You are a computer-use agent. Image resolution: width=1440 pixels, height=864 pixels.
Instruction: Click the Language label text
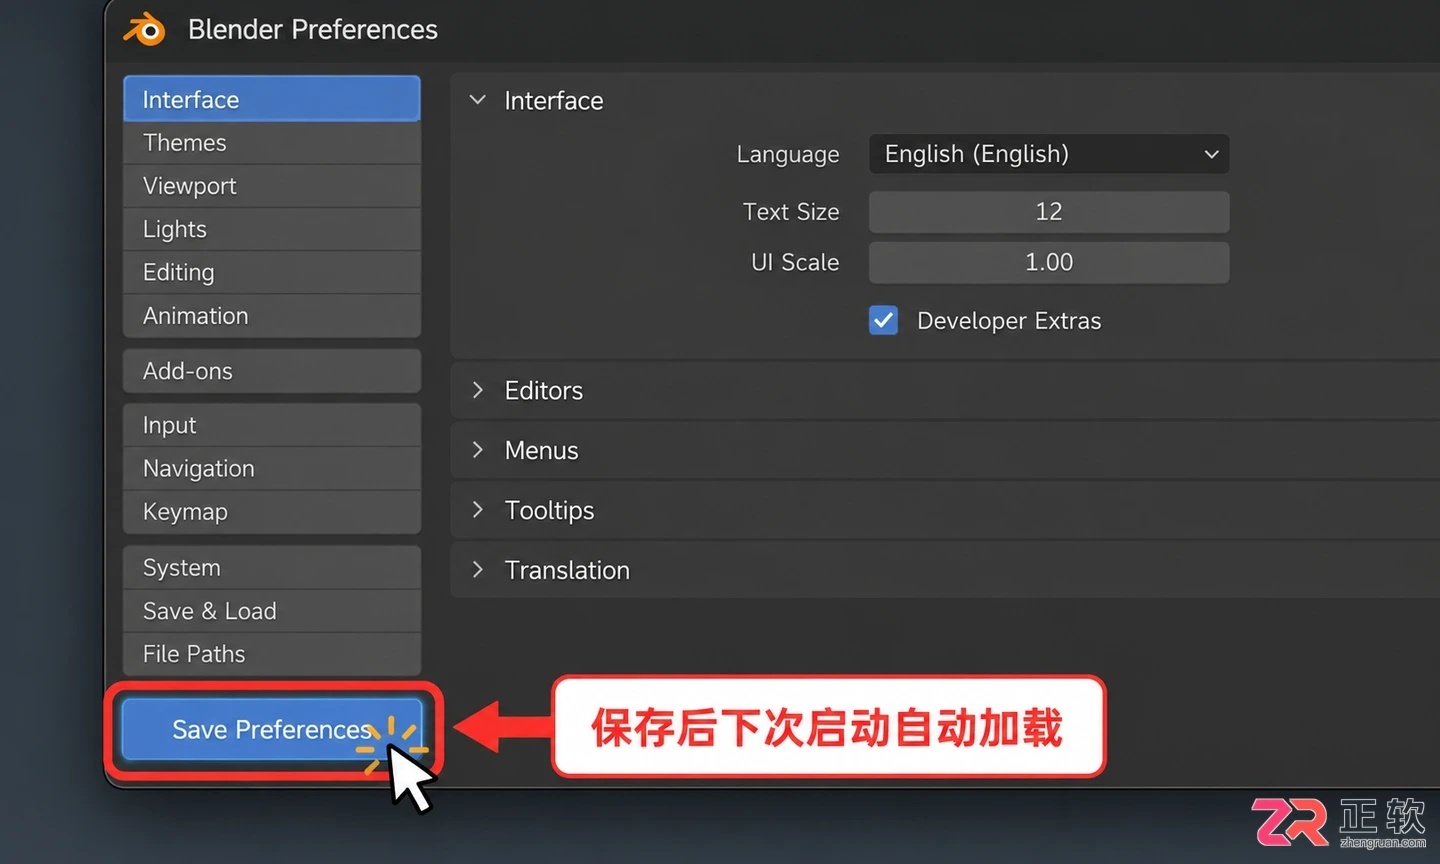click(788, 154)
